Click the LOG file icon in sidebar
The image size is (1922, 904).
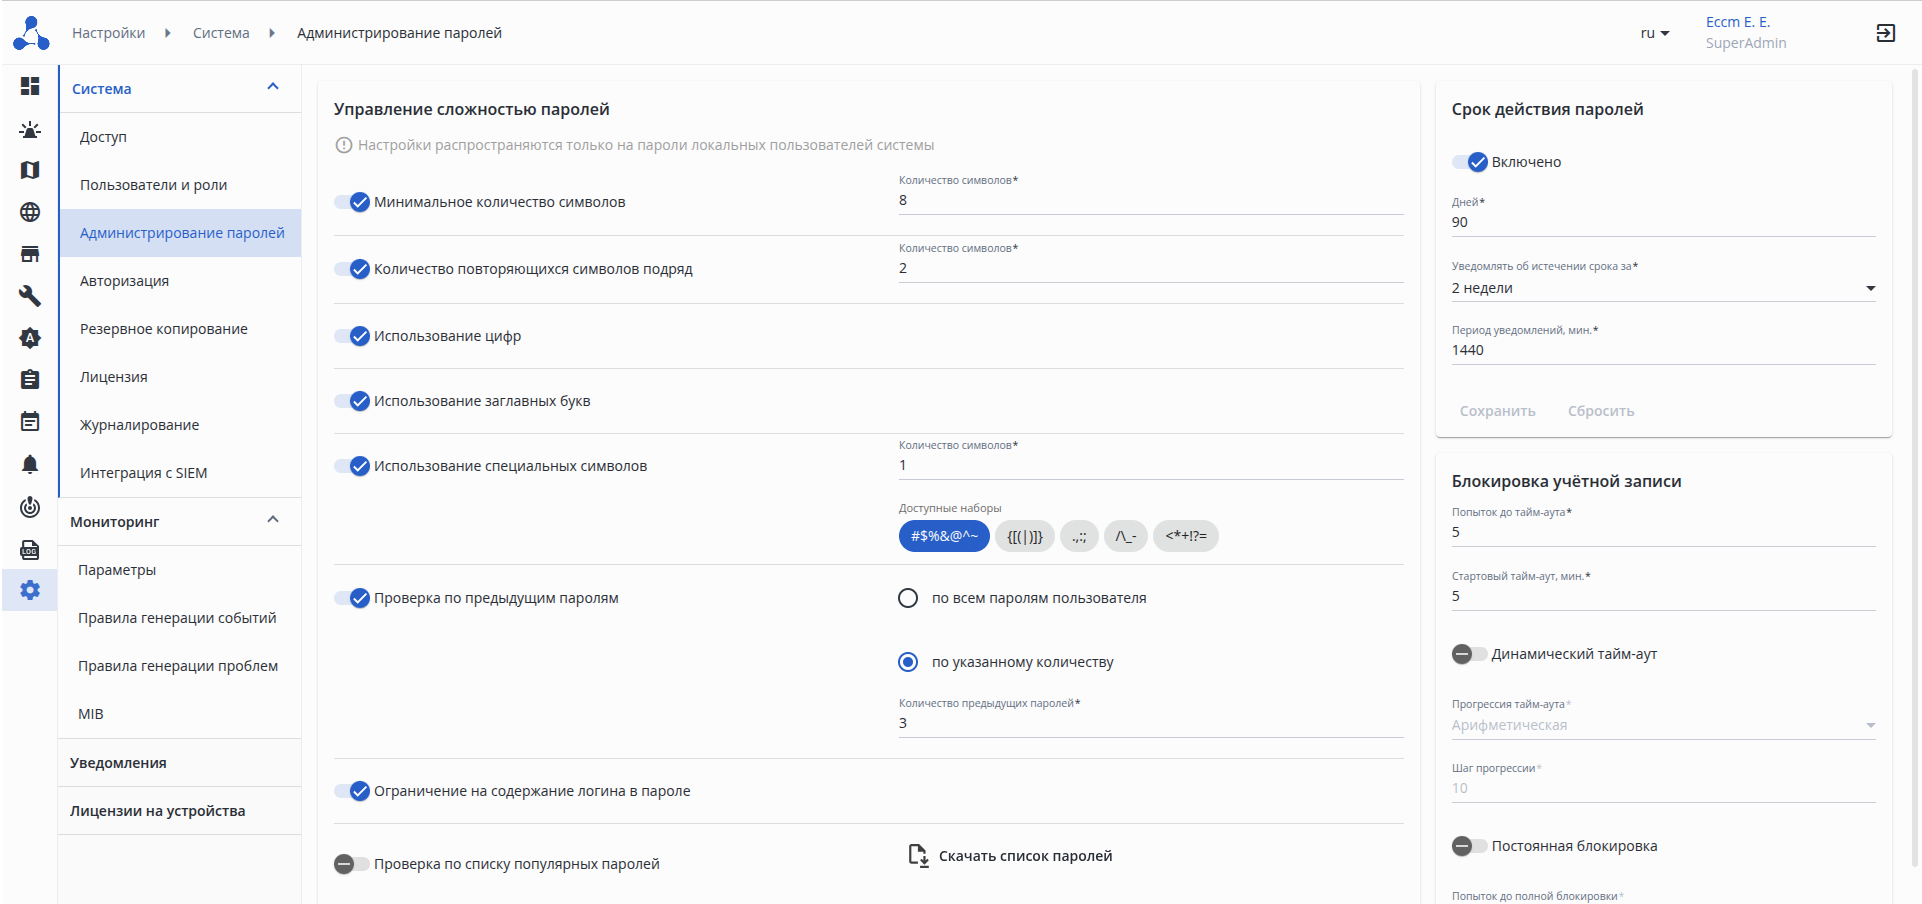[30, 549]
